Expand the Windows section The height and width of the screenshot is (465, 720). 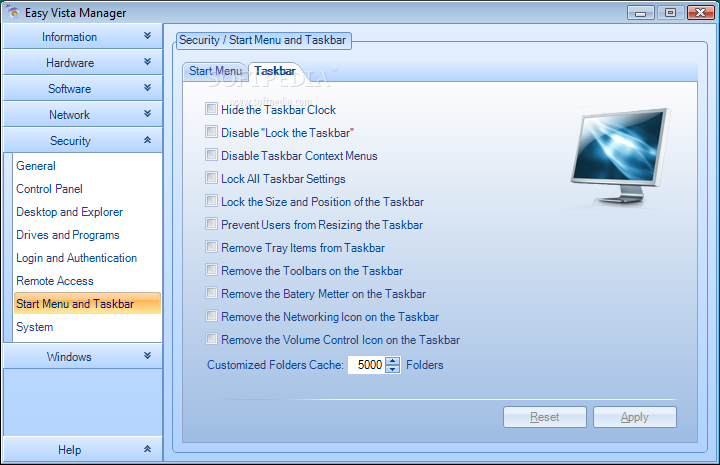[x=83, y=356]
